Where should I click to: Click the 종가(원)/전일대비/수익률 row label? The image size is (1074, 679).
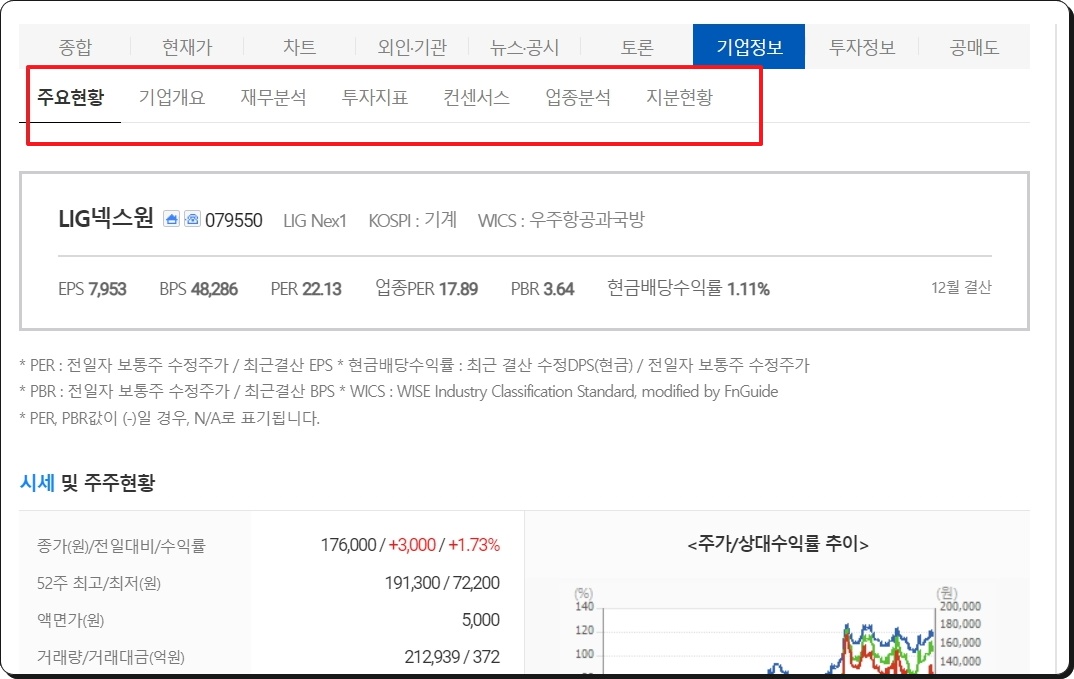121,546
